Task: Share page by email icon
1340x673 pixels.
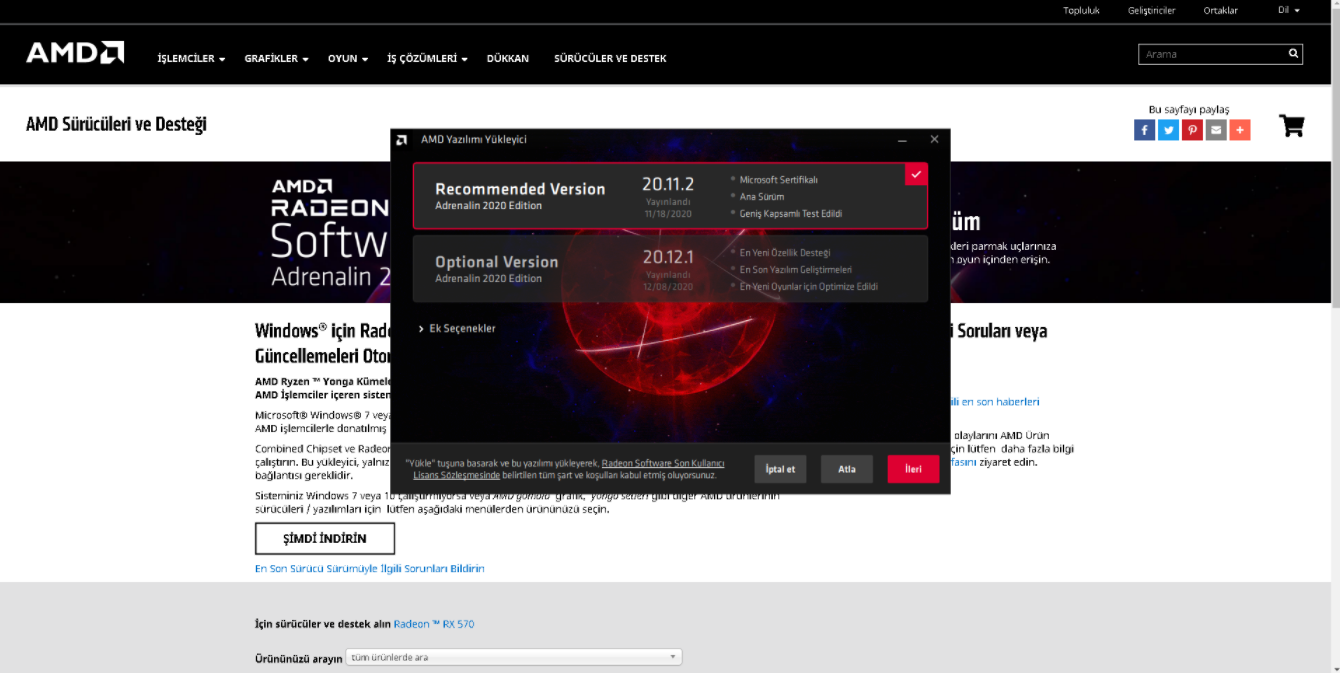Action: pyautogui.click(x=1216, y=130)
